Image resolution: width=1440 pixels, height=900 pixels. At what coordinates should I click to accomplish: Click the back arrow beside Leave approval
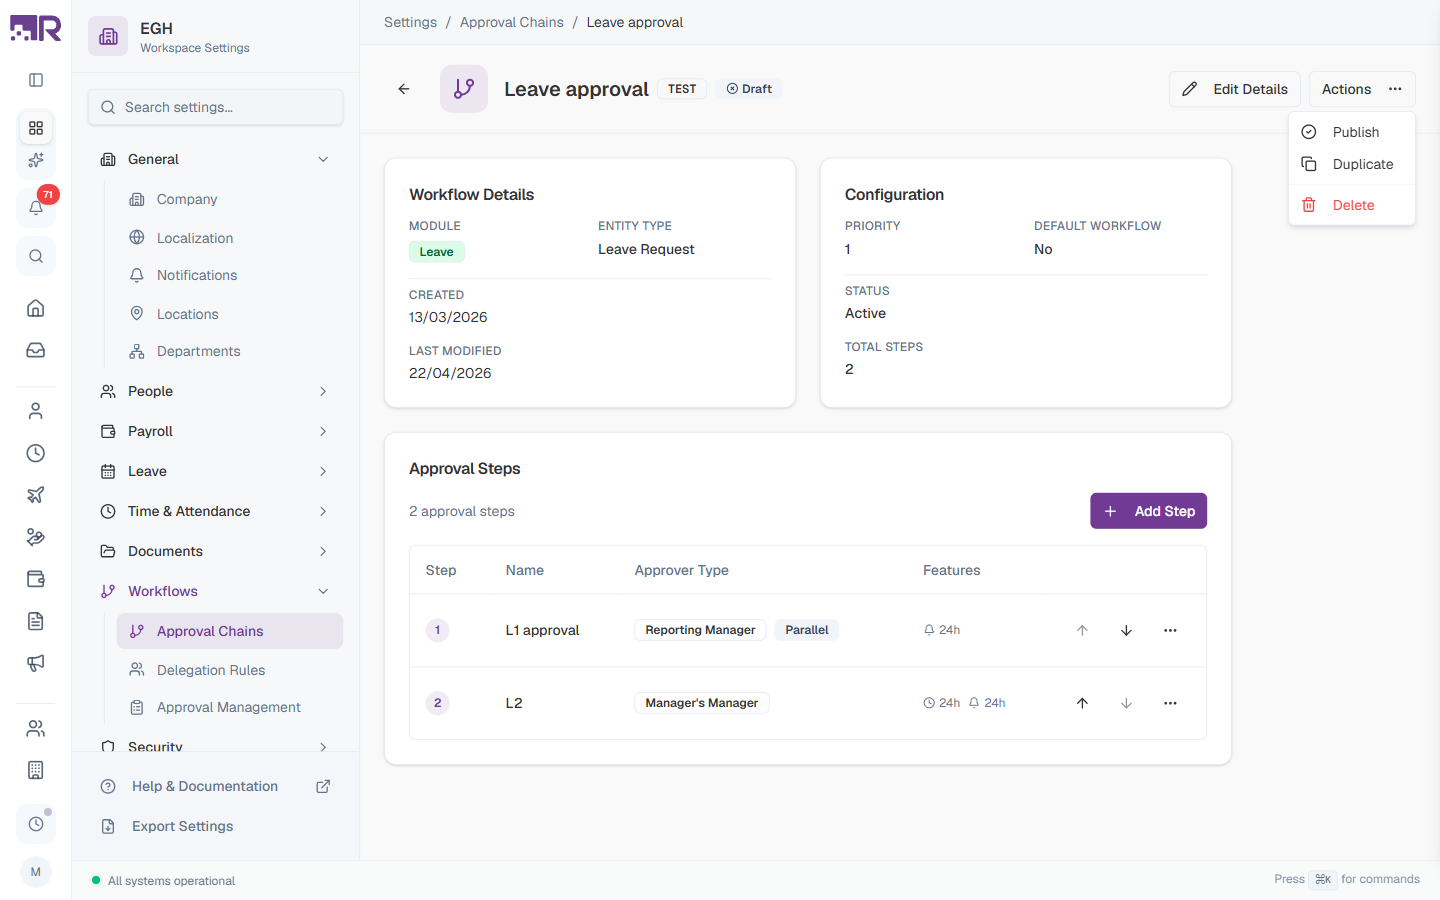pos(404,89)
